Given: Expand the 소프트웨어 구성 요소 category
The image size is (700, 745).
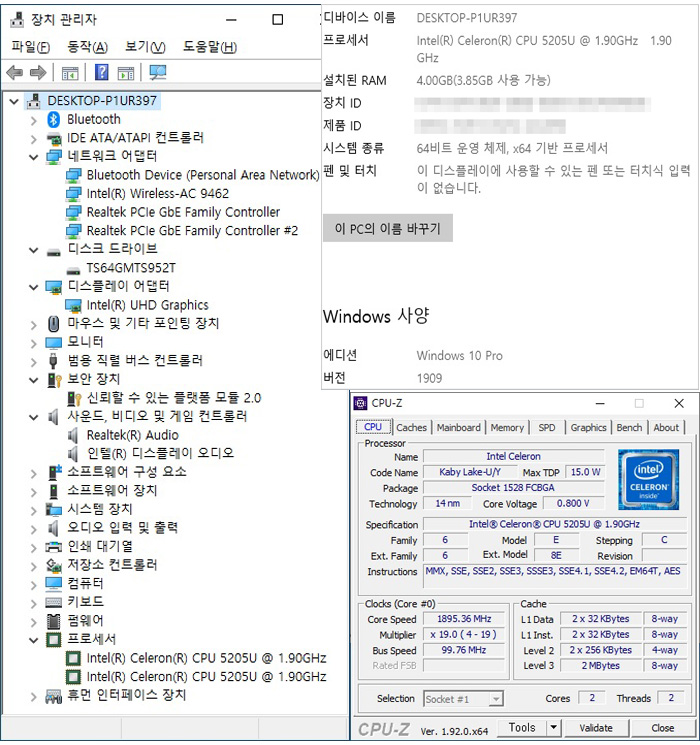Looking at the screenshot, I should (x=33, y=474).
